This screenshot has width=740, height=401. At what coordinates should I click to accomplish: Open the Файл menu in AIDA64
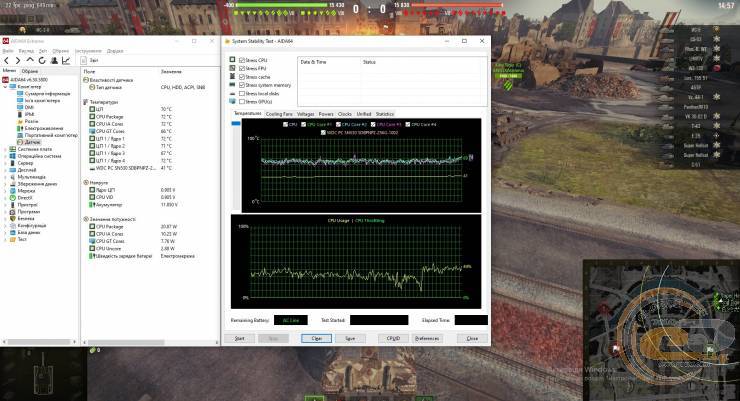[8, 51]
